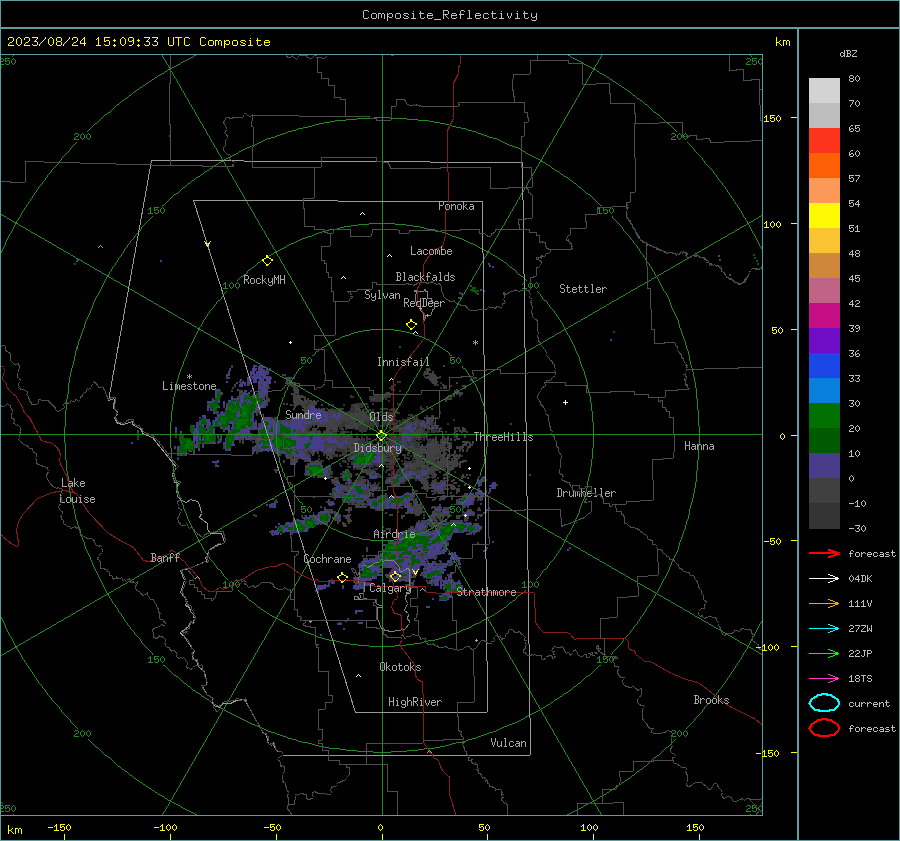Click the Ponoka city label
Image resolution: width=900 pixels, height=841 pixels.
tap(456, 206)
